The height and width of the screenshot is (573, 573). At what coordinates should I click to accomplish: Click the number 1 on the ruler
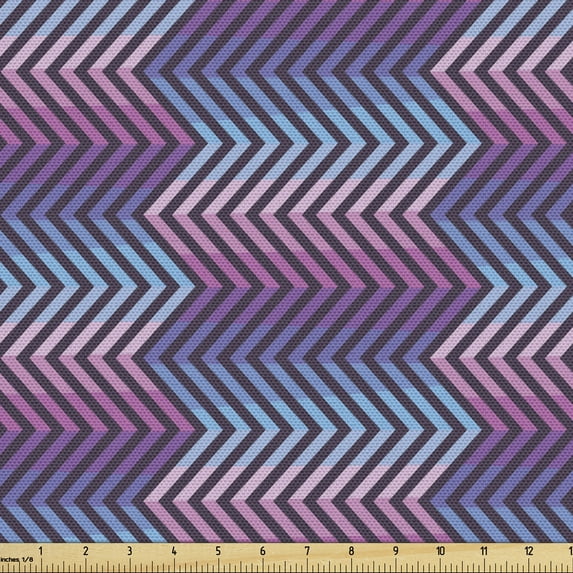(x=41, y=551)
